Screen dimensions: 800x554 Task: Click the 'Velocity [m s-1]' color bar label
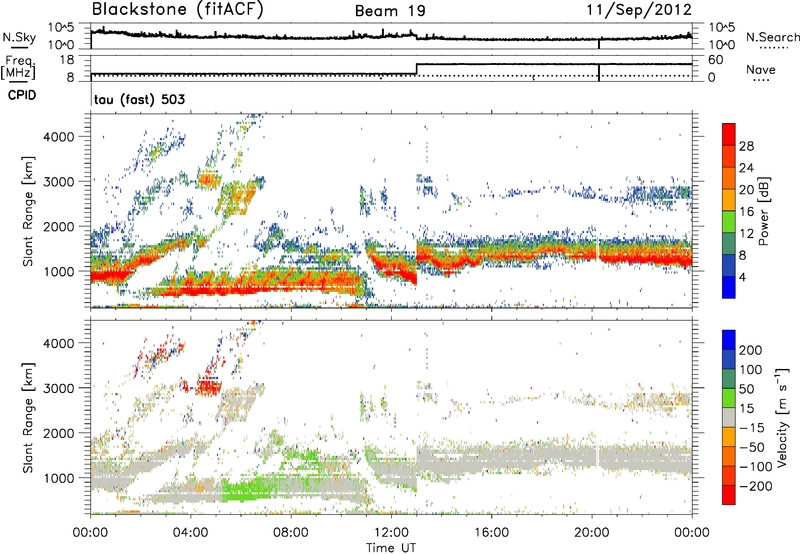click(783, 417)
